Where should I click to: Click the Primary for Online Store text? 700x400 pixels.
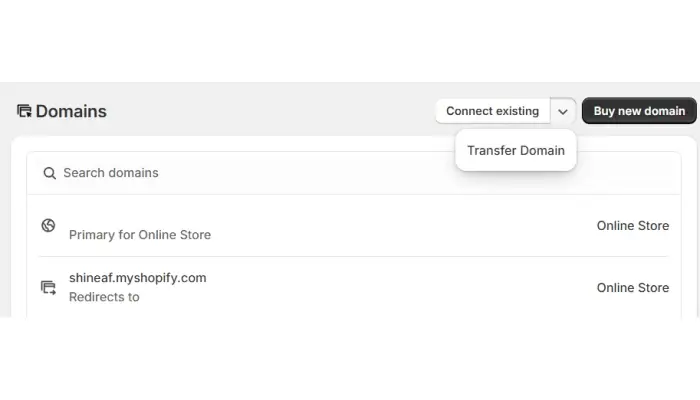click(139, 235)
